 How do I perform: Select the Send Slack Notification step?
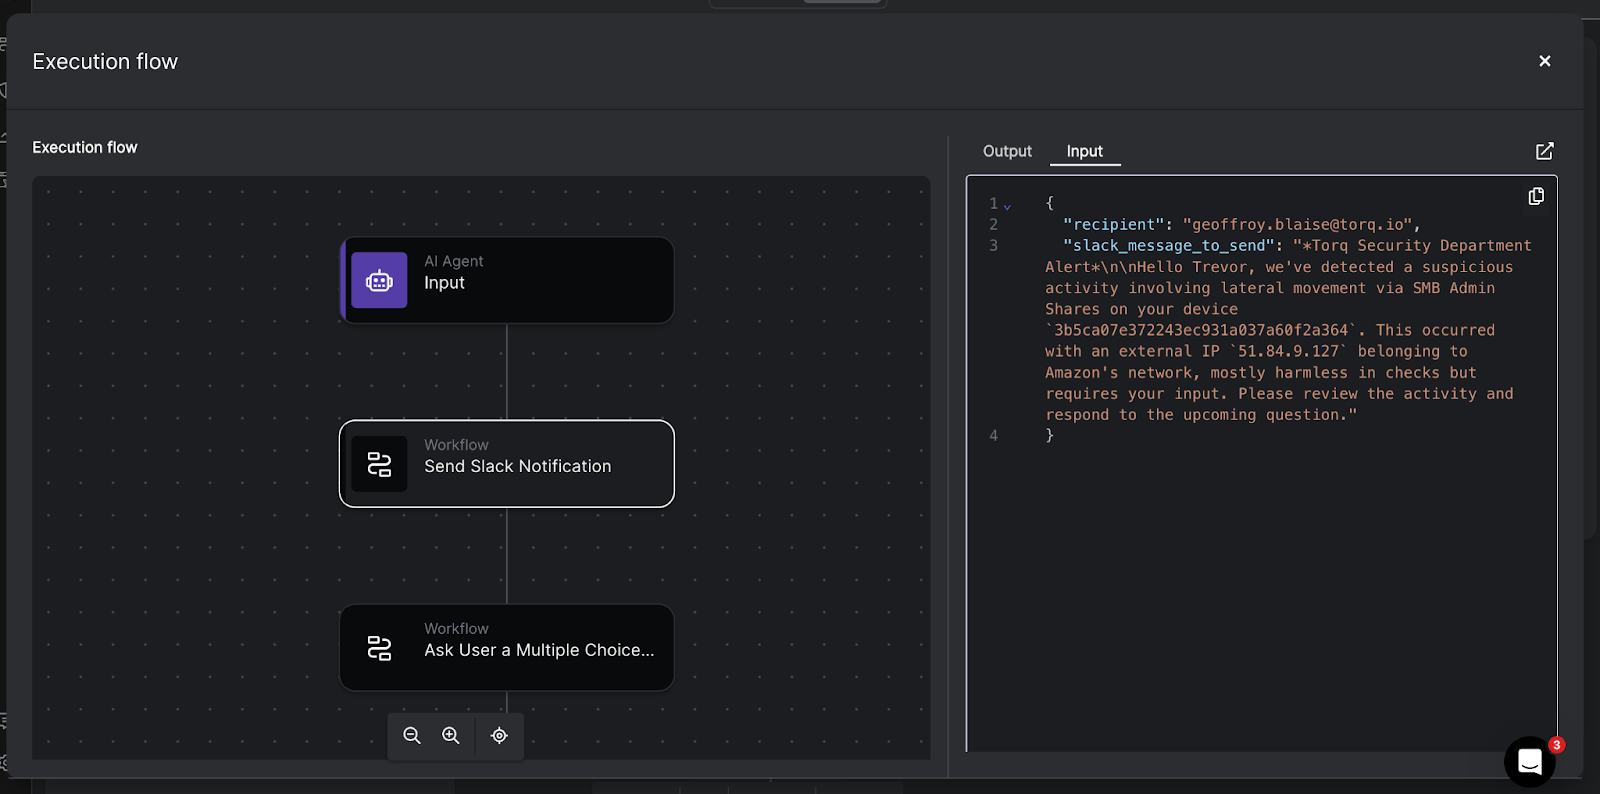pyautogui.click(x=540, y=464)
